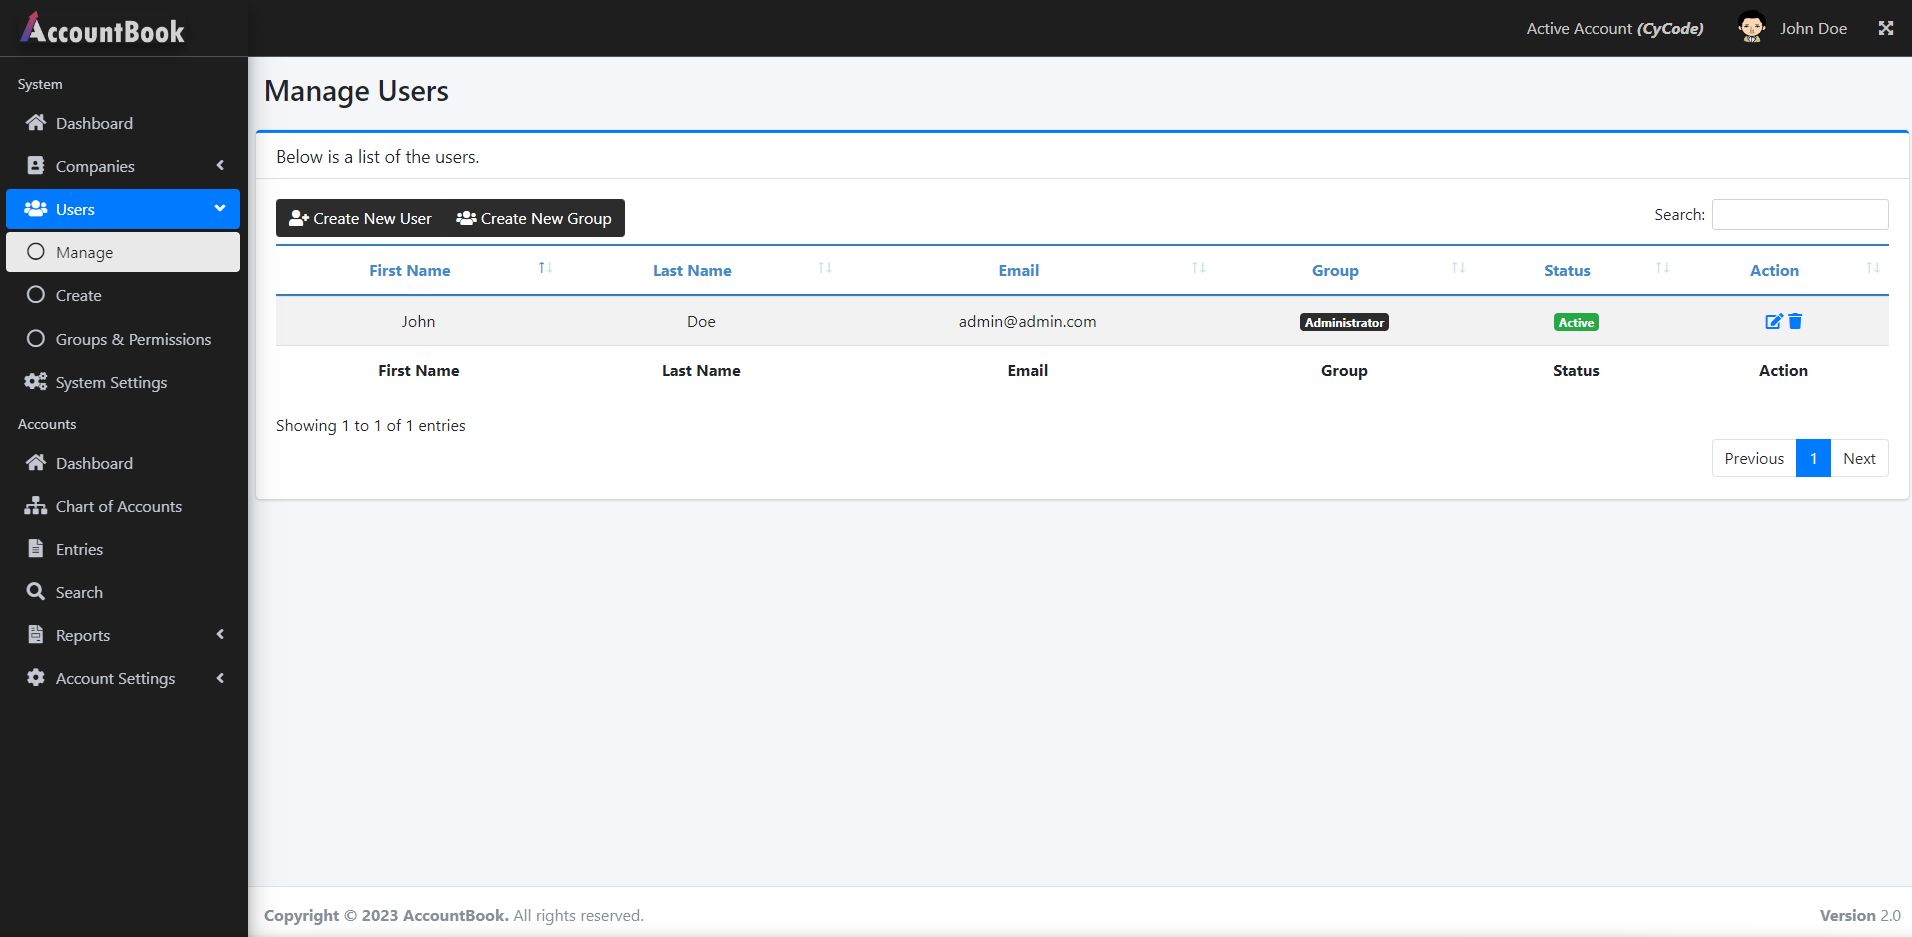The width and height of the screenshot is (1912, 937).
Task: Click John Doe's avatar picture
Action: click(1752, 28)
